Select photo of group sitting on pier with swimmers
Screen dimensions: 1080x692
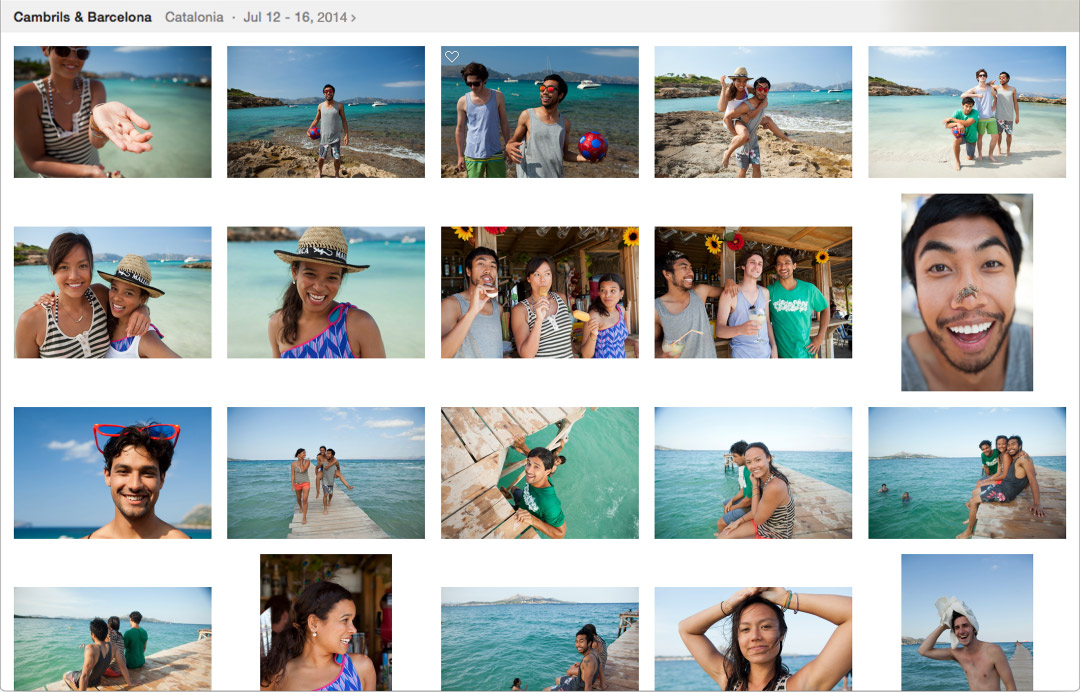967,473
